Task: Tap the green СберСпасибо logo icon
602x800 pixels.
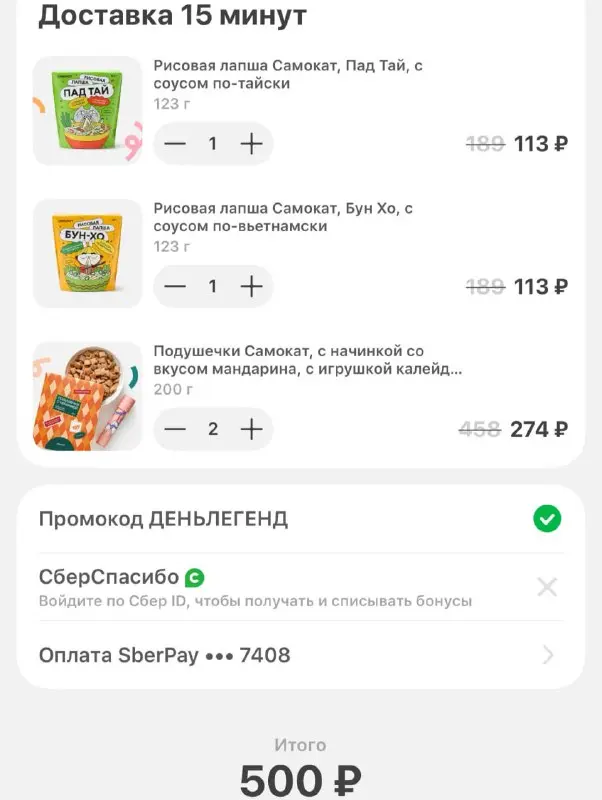Action: pyautogui.click(x=194, y=578)
